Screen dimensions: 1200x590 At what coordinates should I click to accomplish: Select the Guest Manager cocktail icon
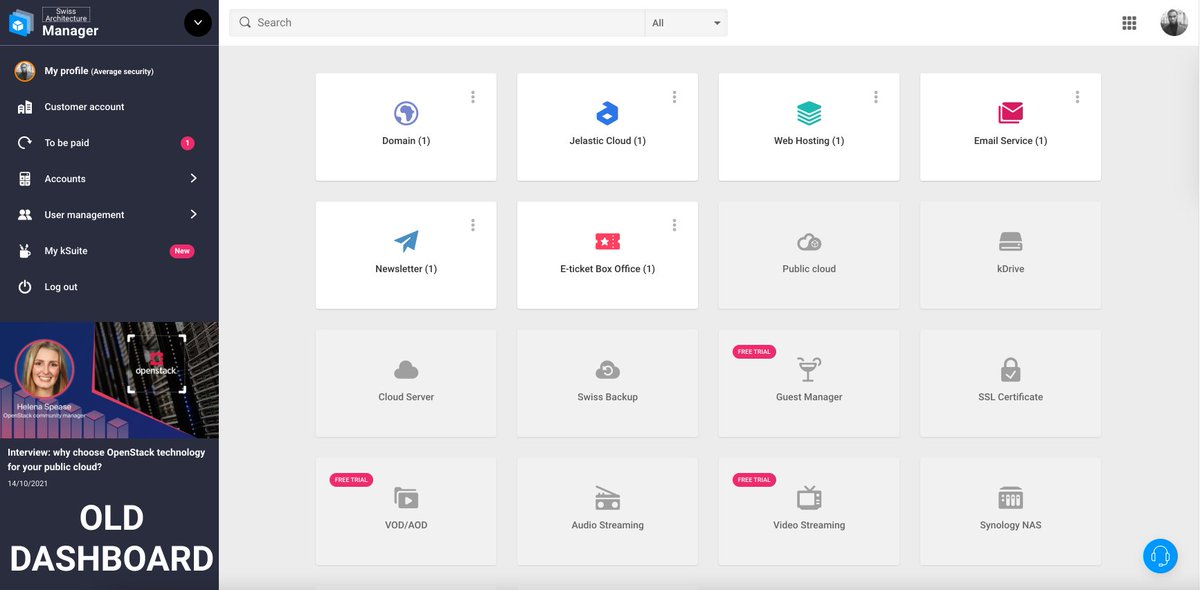pyautogui.click(x=809, y=369)
